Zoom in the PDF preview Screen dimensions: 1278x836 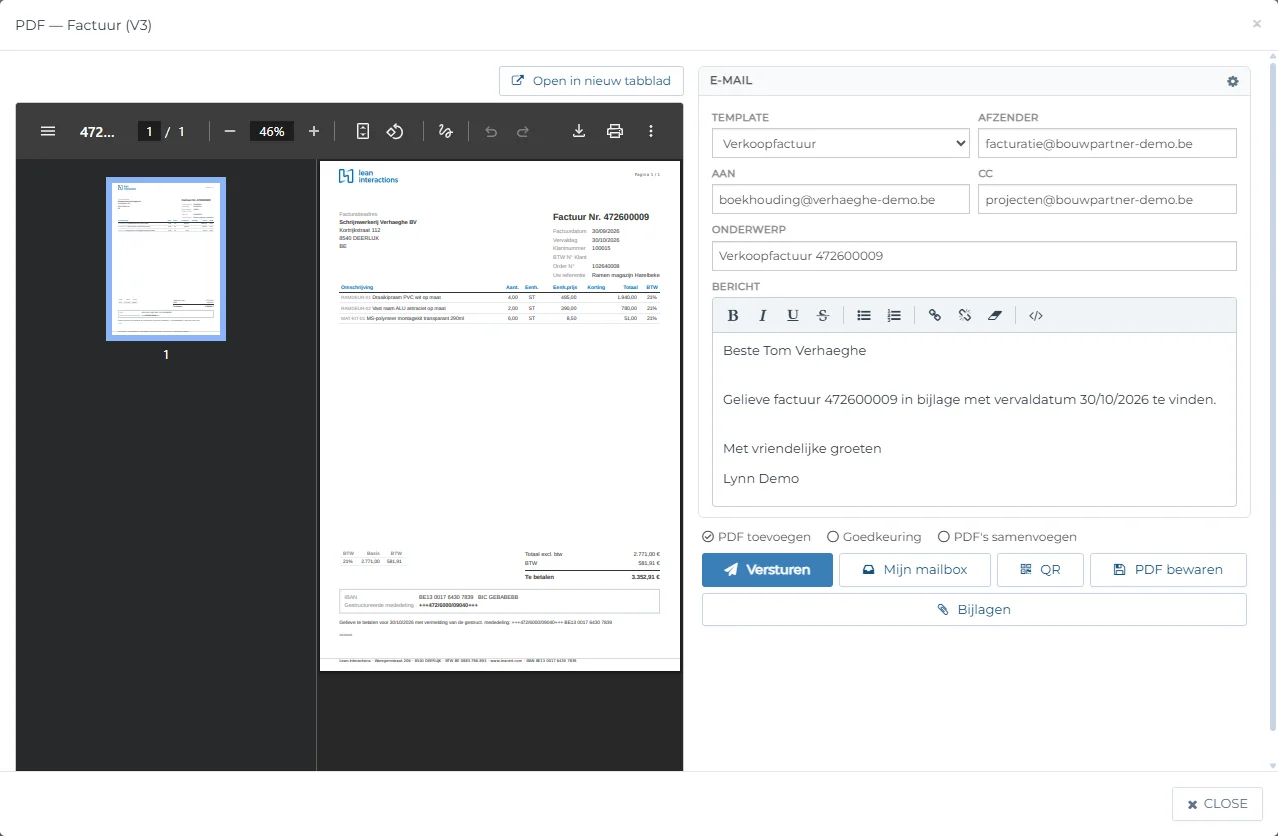(314, 131)
